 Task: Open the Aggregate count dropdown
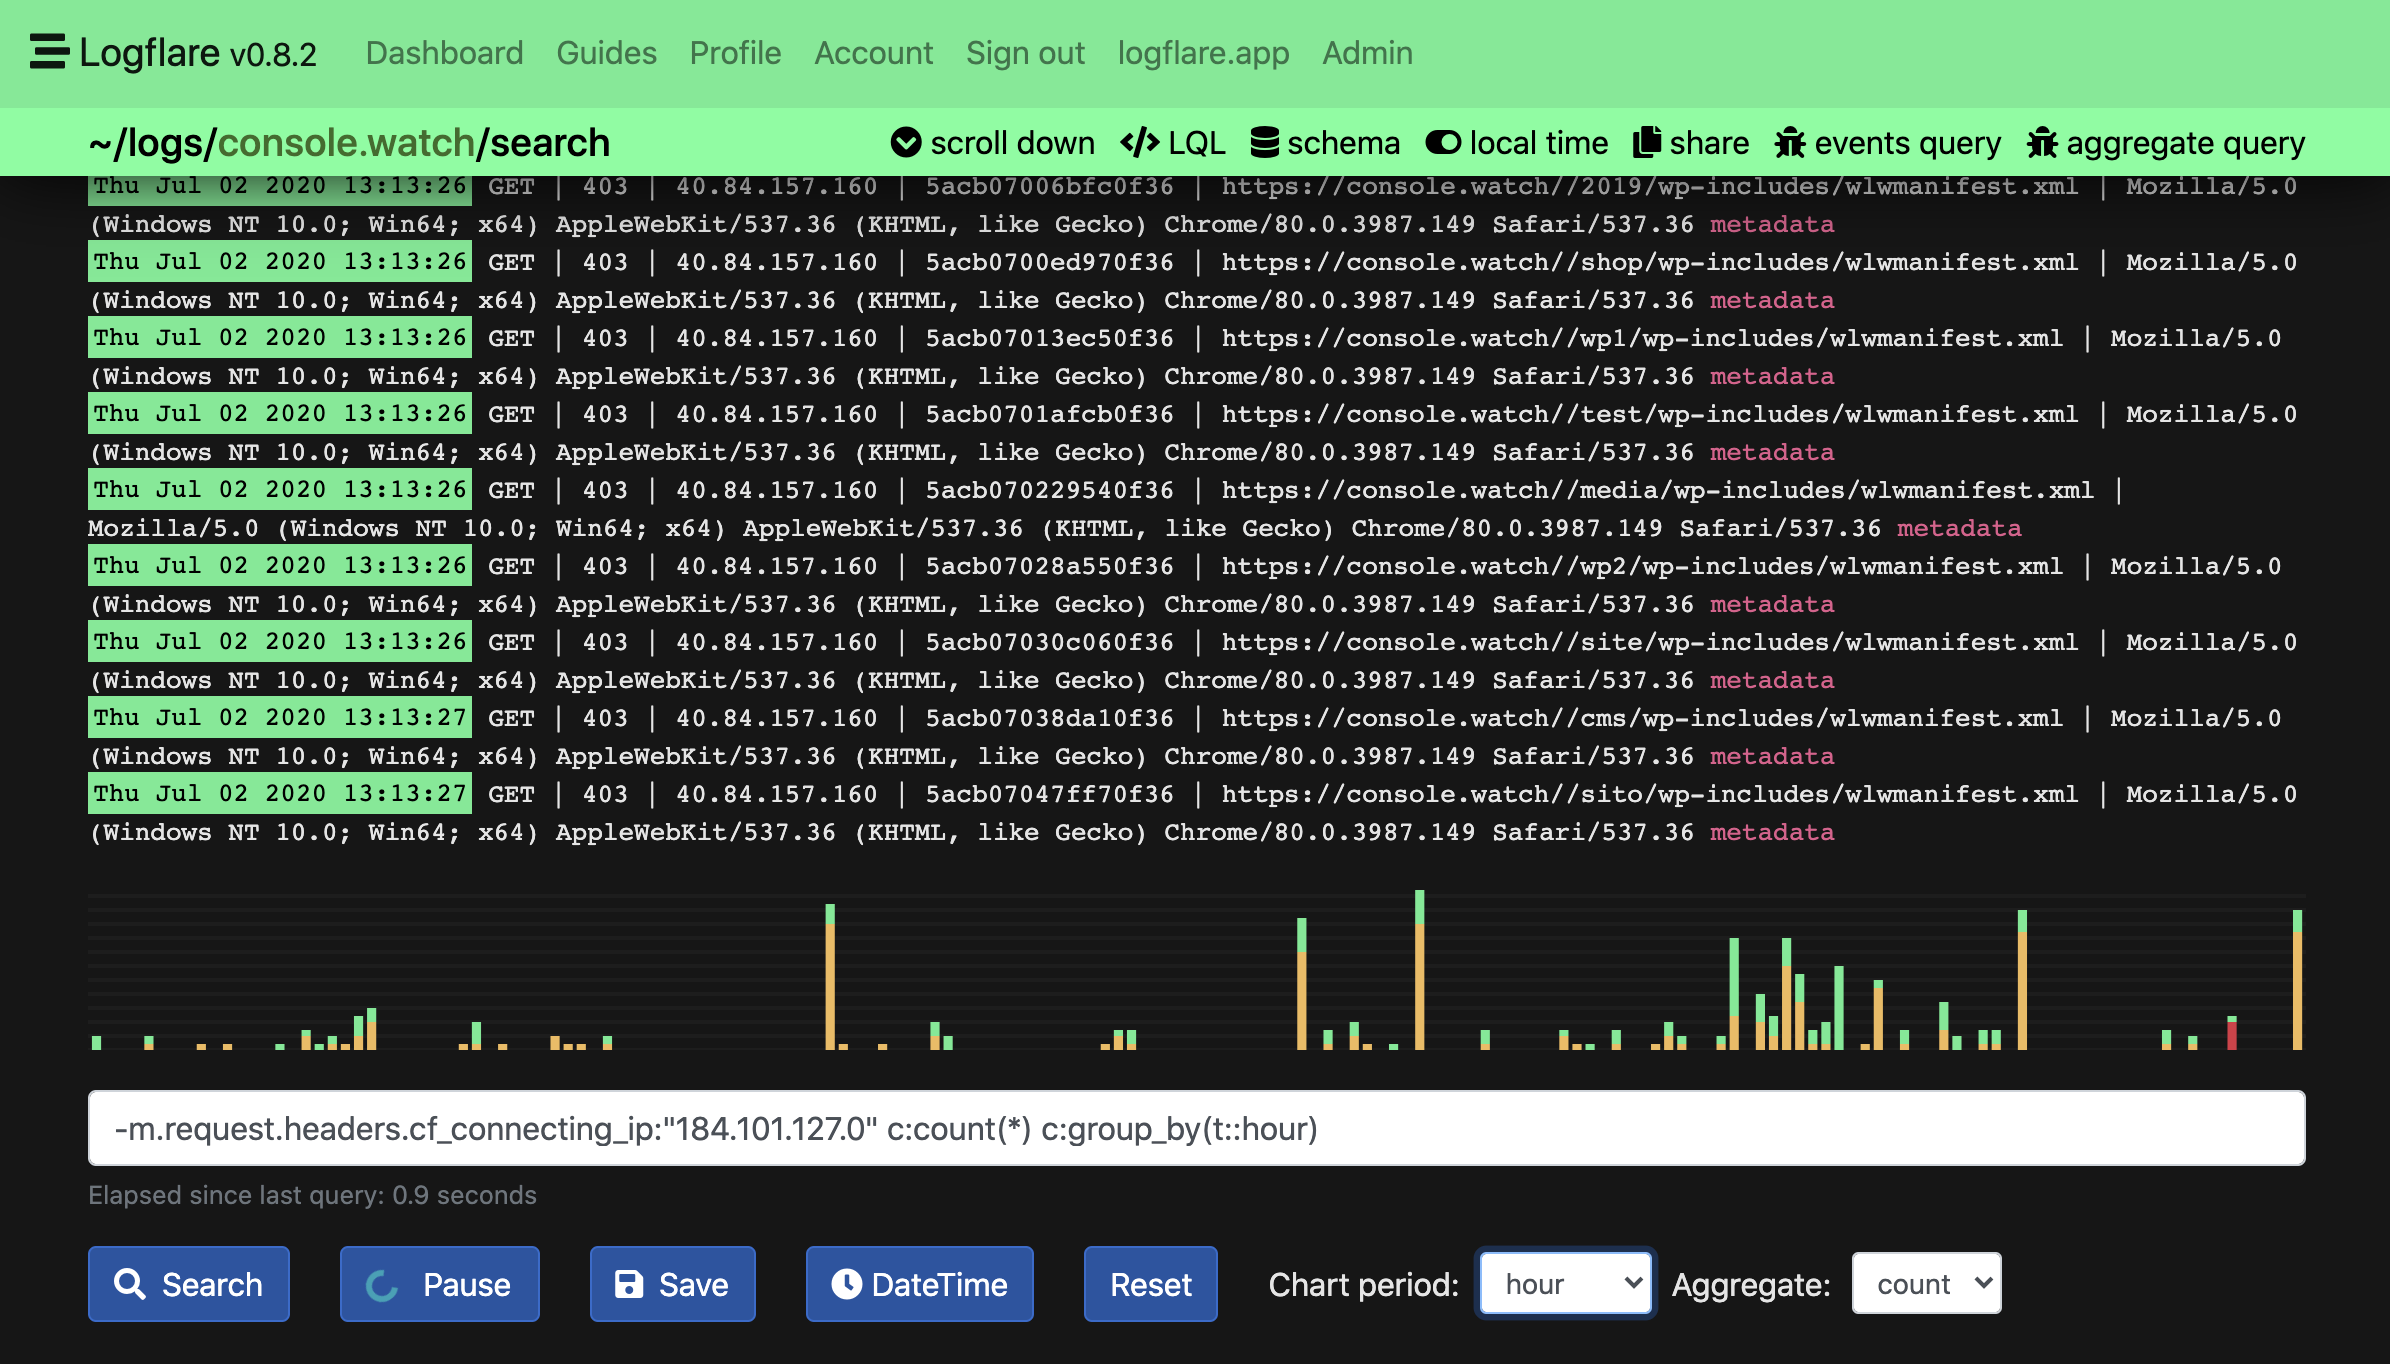click(x=1926, y=1284)
